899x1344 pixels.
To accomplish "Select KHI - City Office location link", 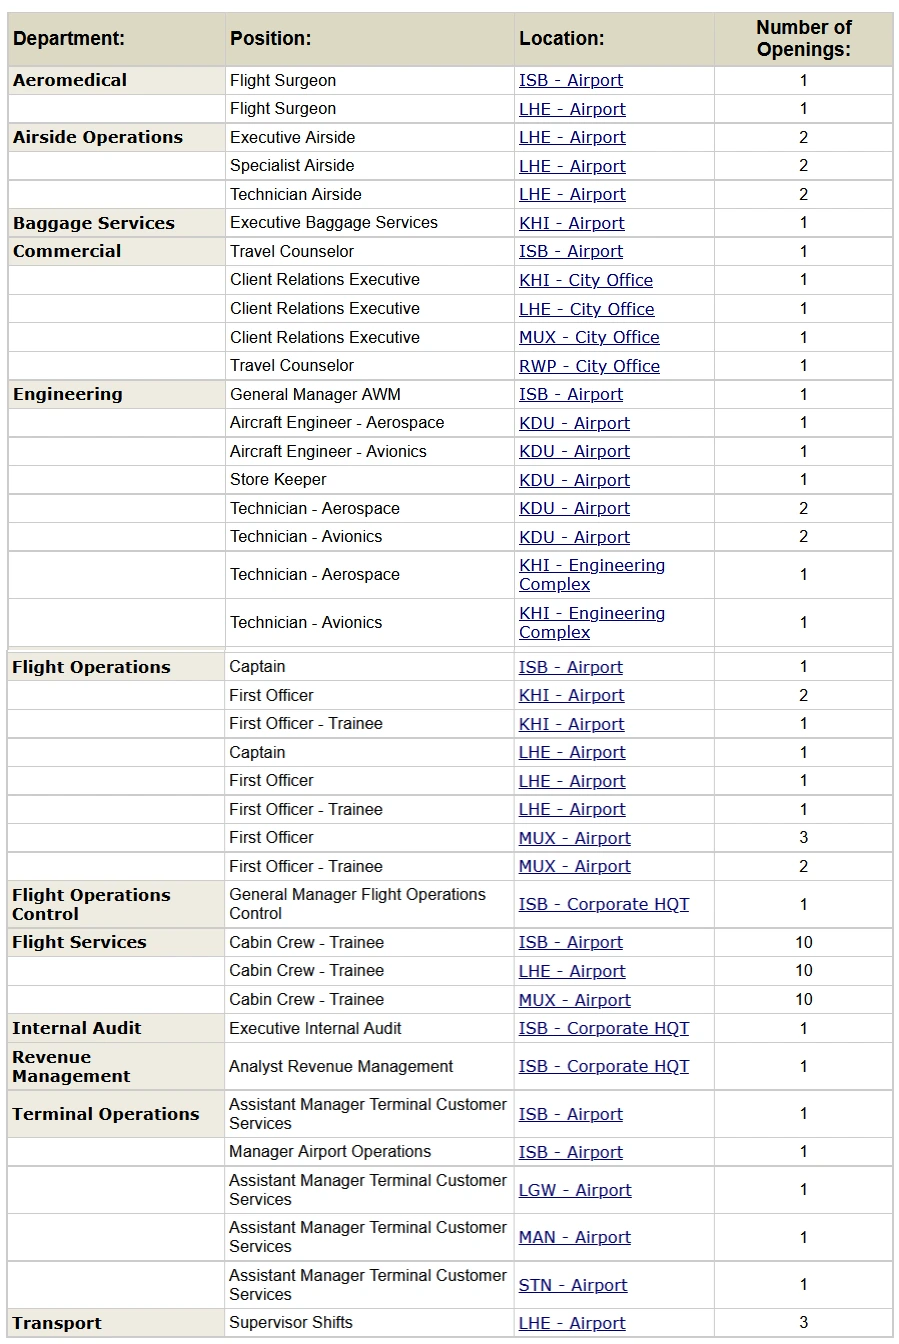I will click(x=586, y=281).
